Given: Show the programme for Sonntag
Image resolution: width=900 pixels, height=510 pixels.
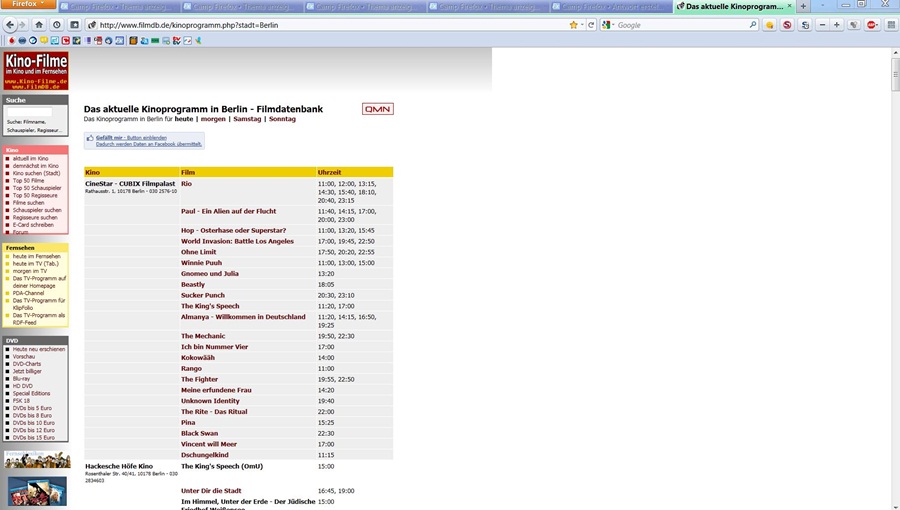Looking at the screenshot, I should [282, 119].
